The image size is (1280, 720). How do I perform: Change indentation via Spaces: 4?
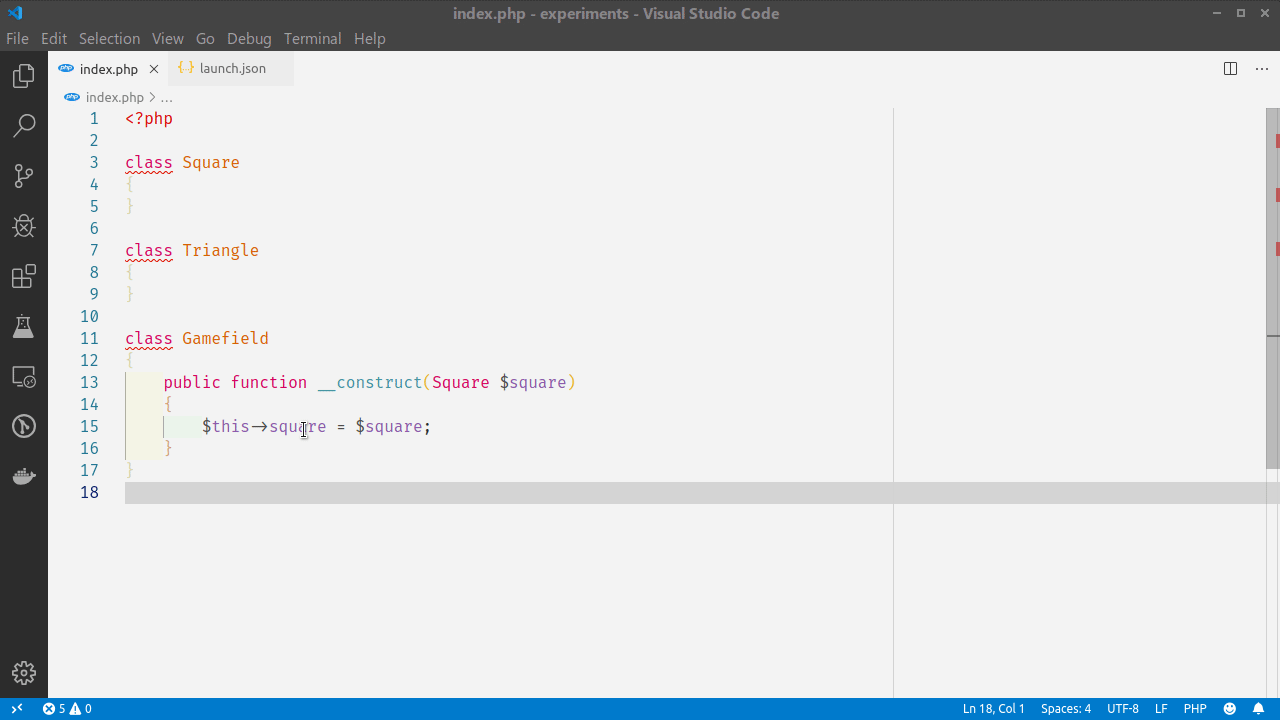[x=1065, y=708]
